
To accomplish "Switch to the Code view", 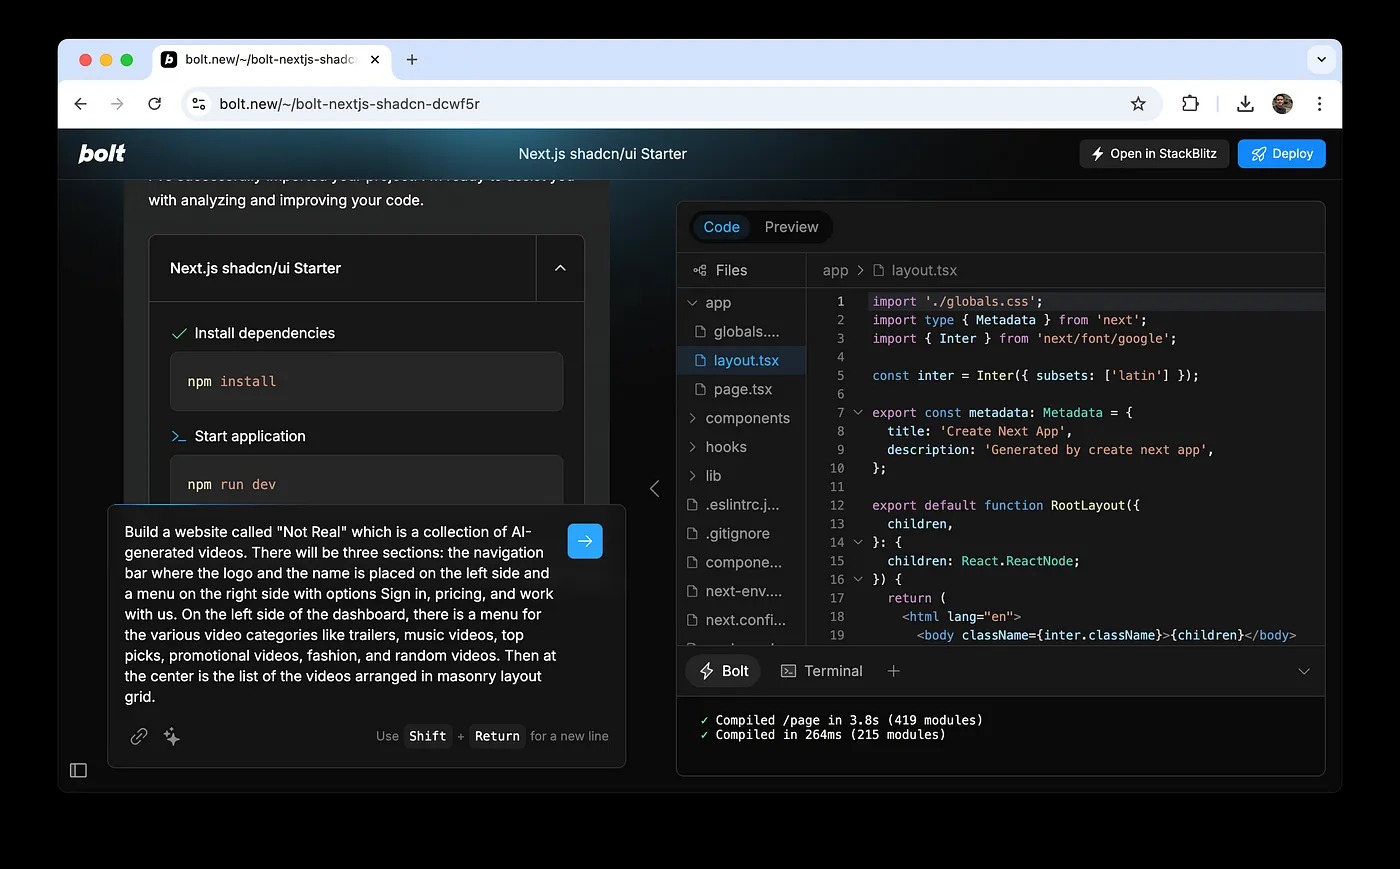I will pos(721,227).
